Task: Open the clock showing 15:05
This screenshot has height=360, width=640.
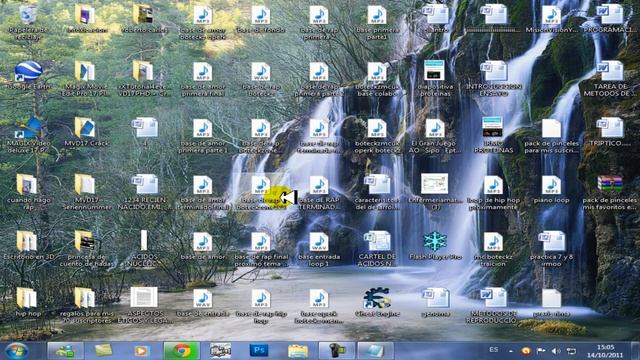Action: (x=605, y=351)
